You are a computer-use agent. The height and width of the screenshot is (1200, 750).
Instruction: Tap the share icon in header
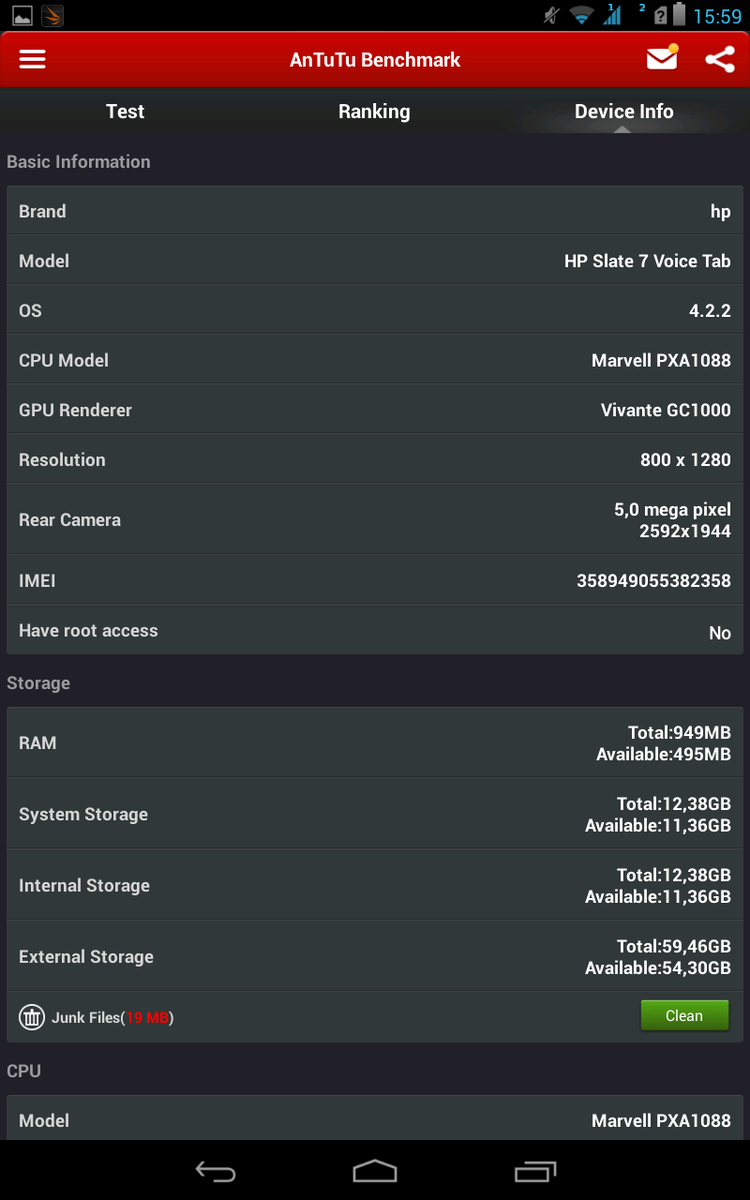tap(719, 59)
